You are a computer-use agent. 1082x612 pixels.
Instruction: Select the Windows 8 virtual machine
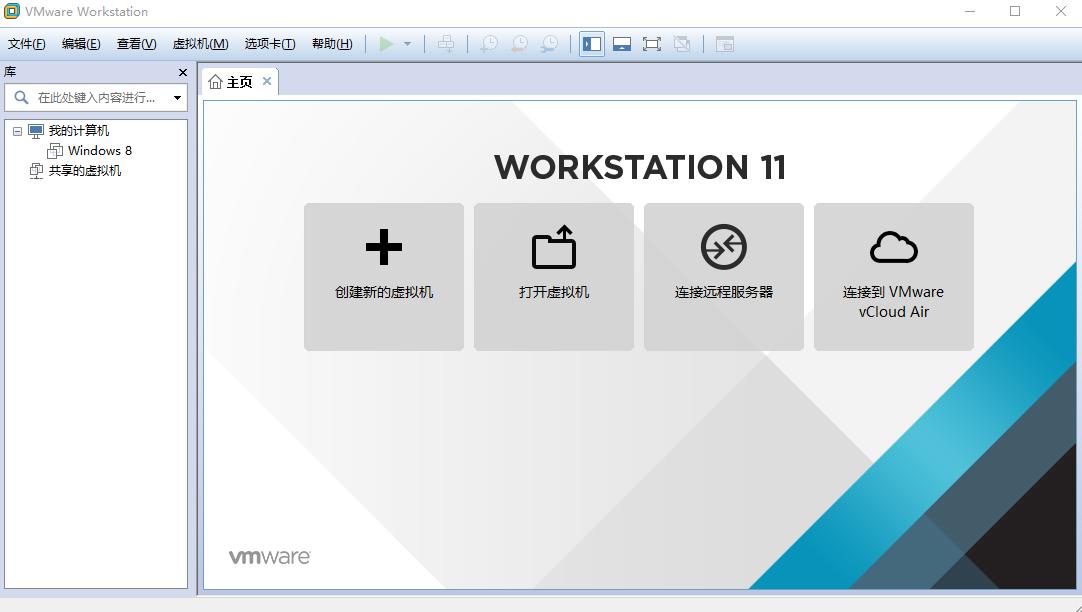coord(99,150)
